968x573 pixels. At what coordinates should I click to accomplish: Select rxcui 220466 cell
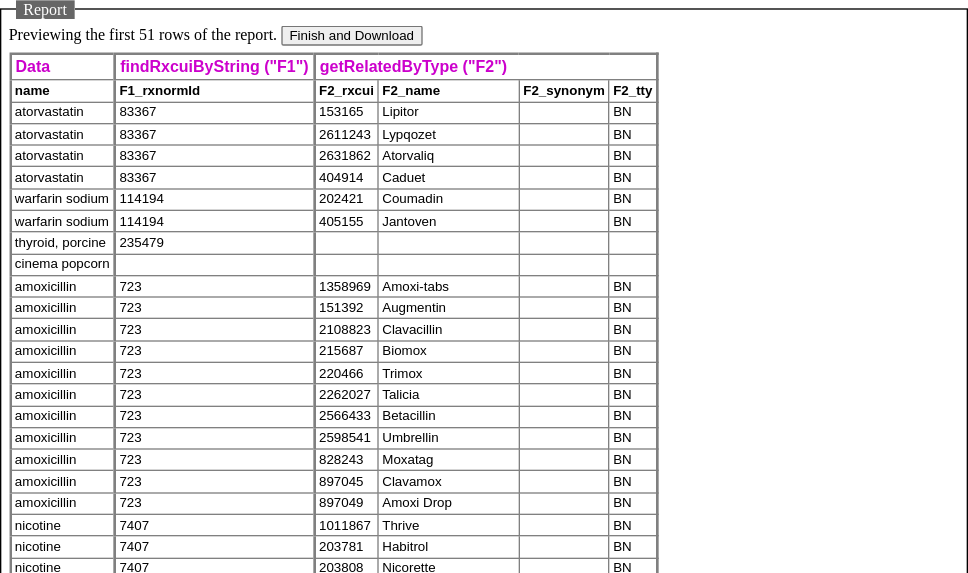346,374
